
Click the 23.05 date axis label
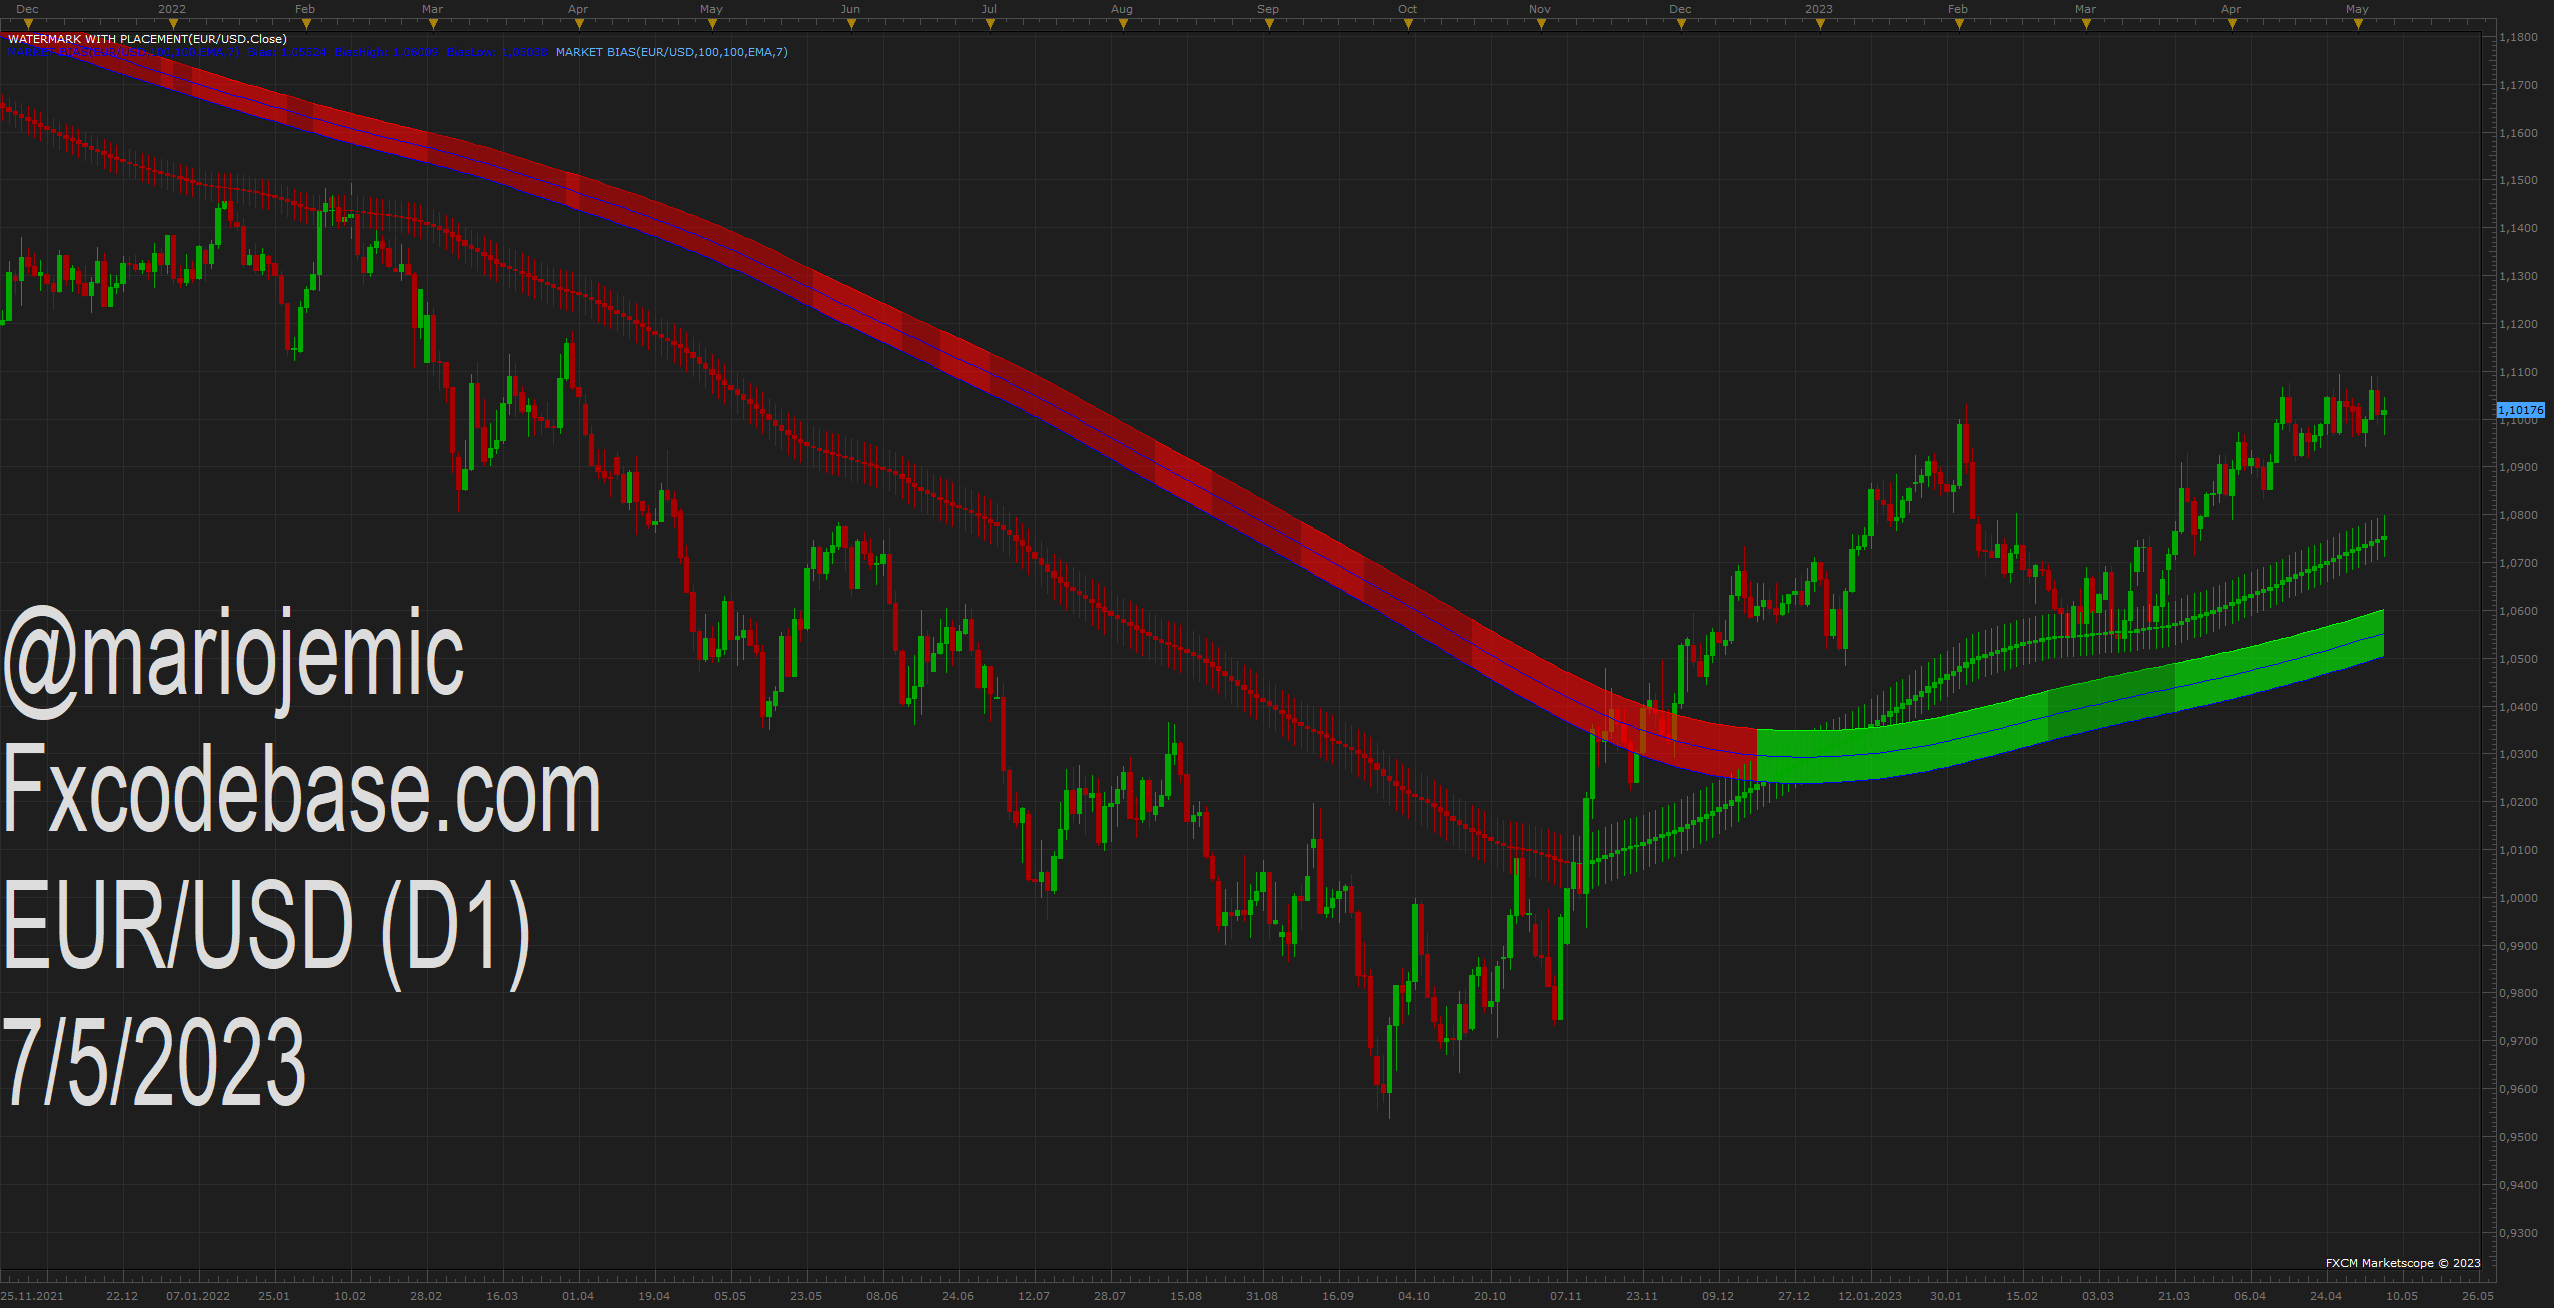806,1296
